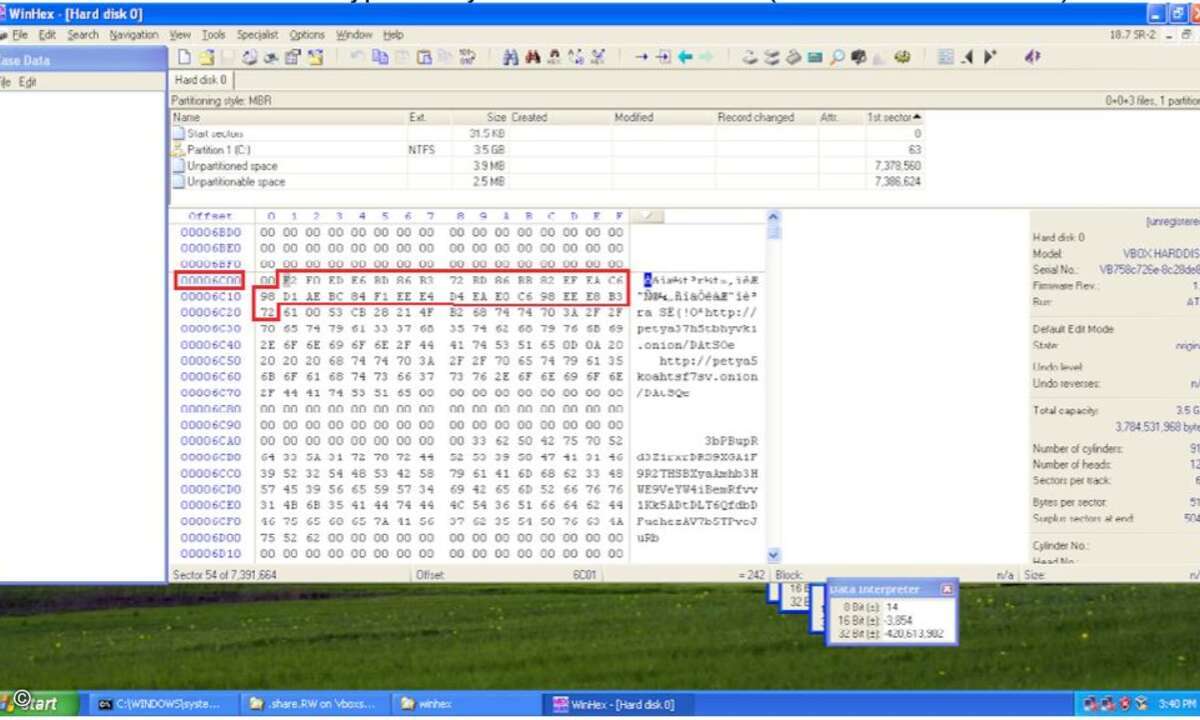Click the Start sectors file icon
This screenshot has height=720, width=1200.
tap(179, 133)
